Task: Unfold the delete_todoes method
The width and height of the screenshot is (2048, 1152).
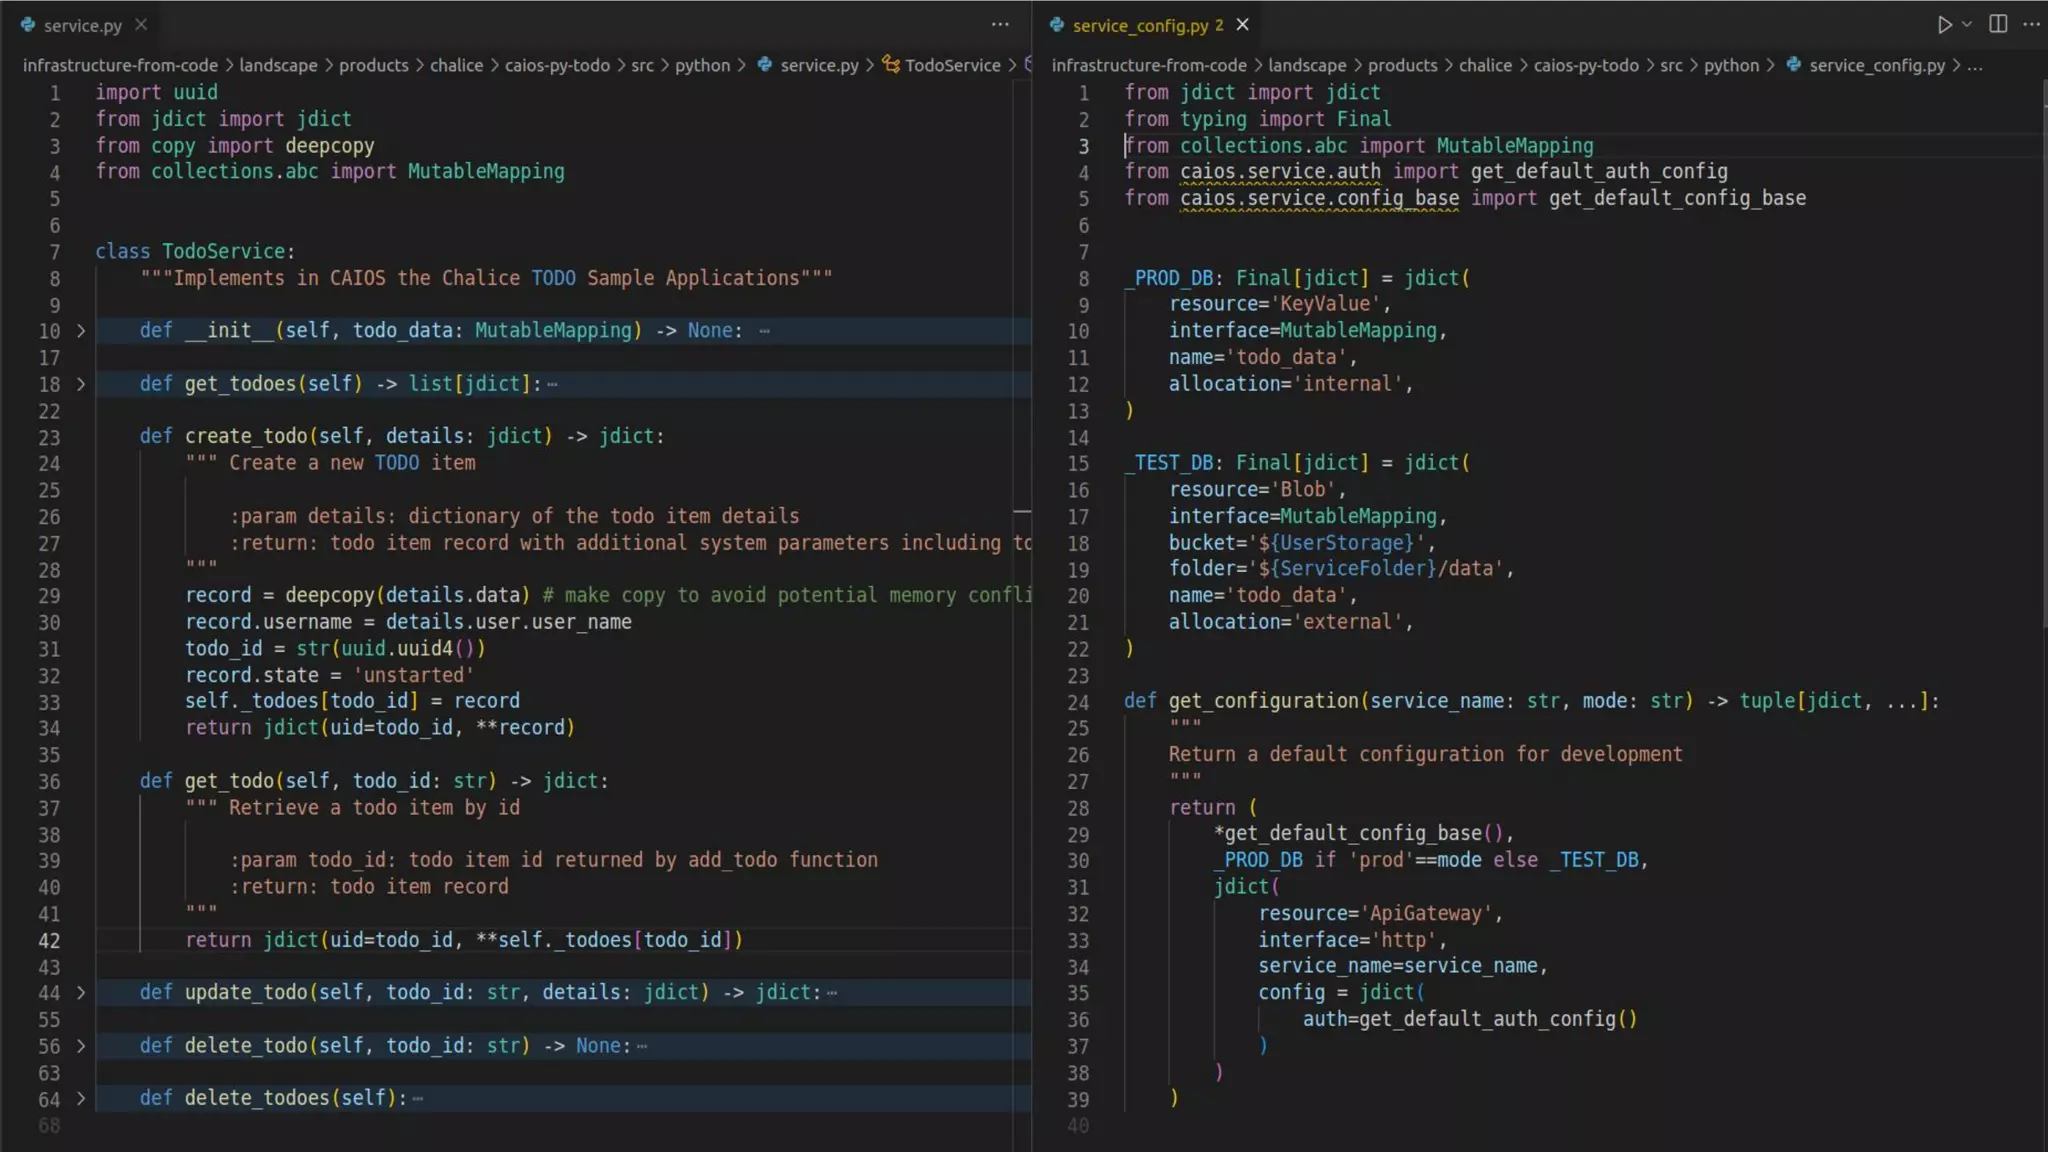Action: coord(81,1099)
